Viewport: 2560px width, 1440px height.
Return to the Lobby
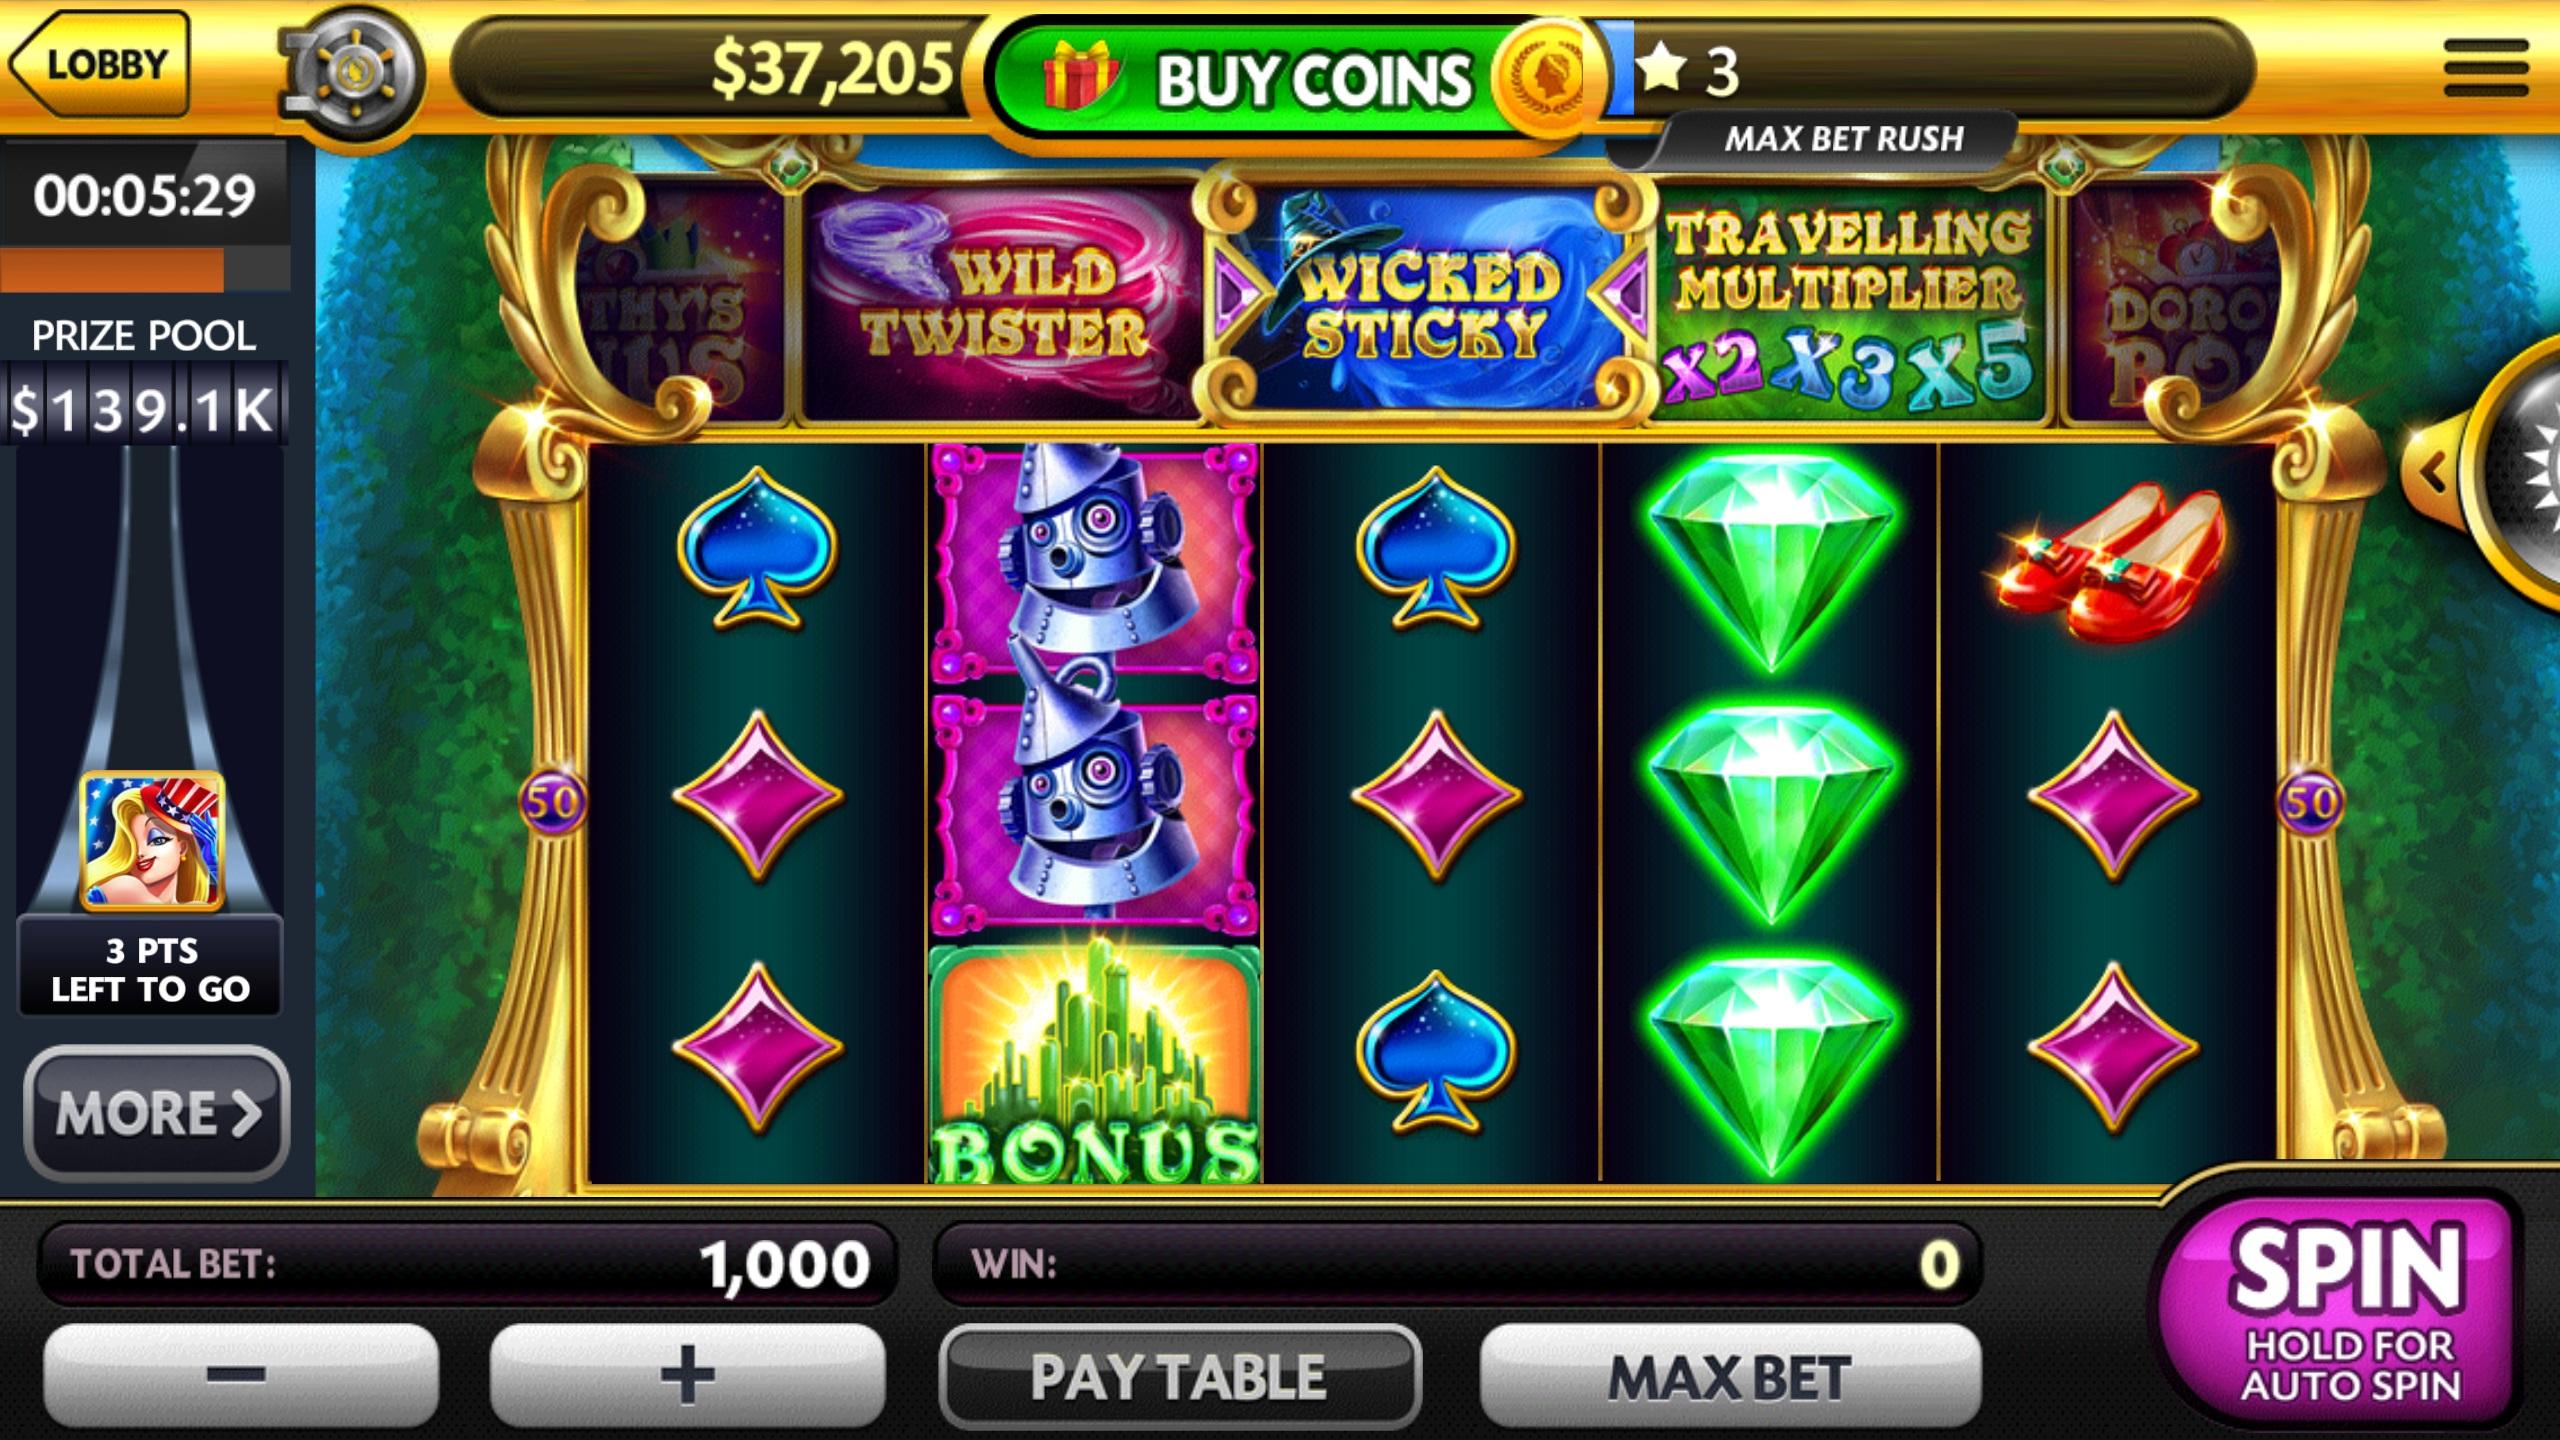coord(99,66)
